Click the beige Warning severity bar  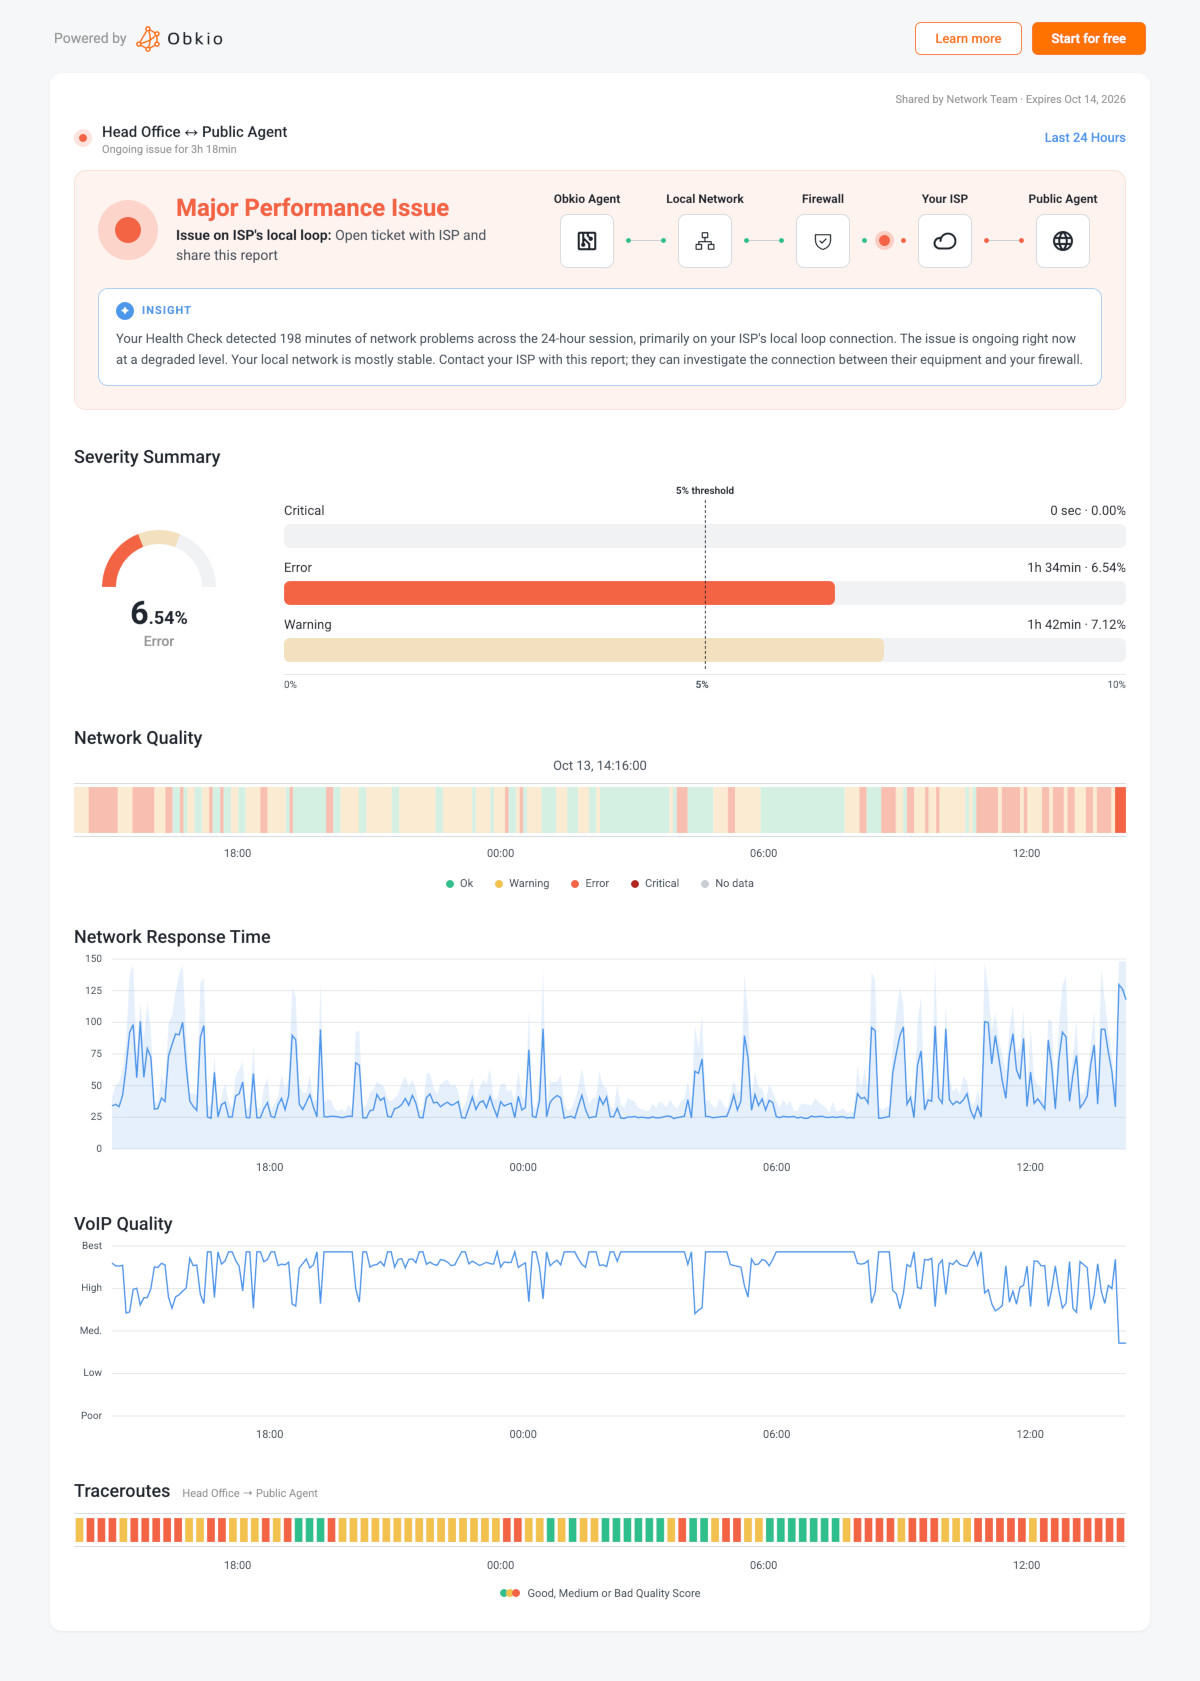coord(584,650)
